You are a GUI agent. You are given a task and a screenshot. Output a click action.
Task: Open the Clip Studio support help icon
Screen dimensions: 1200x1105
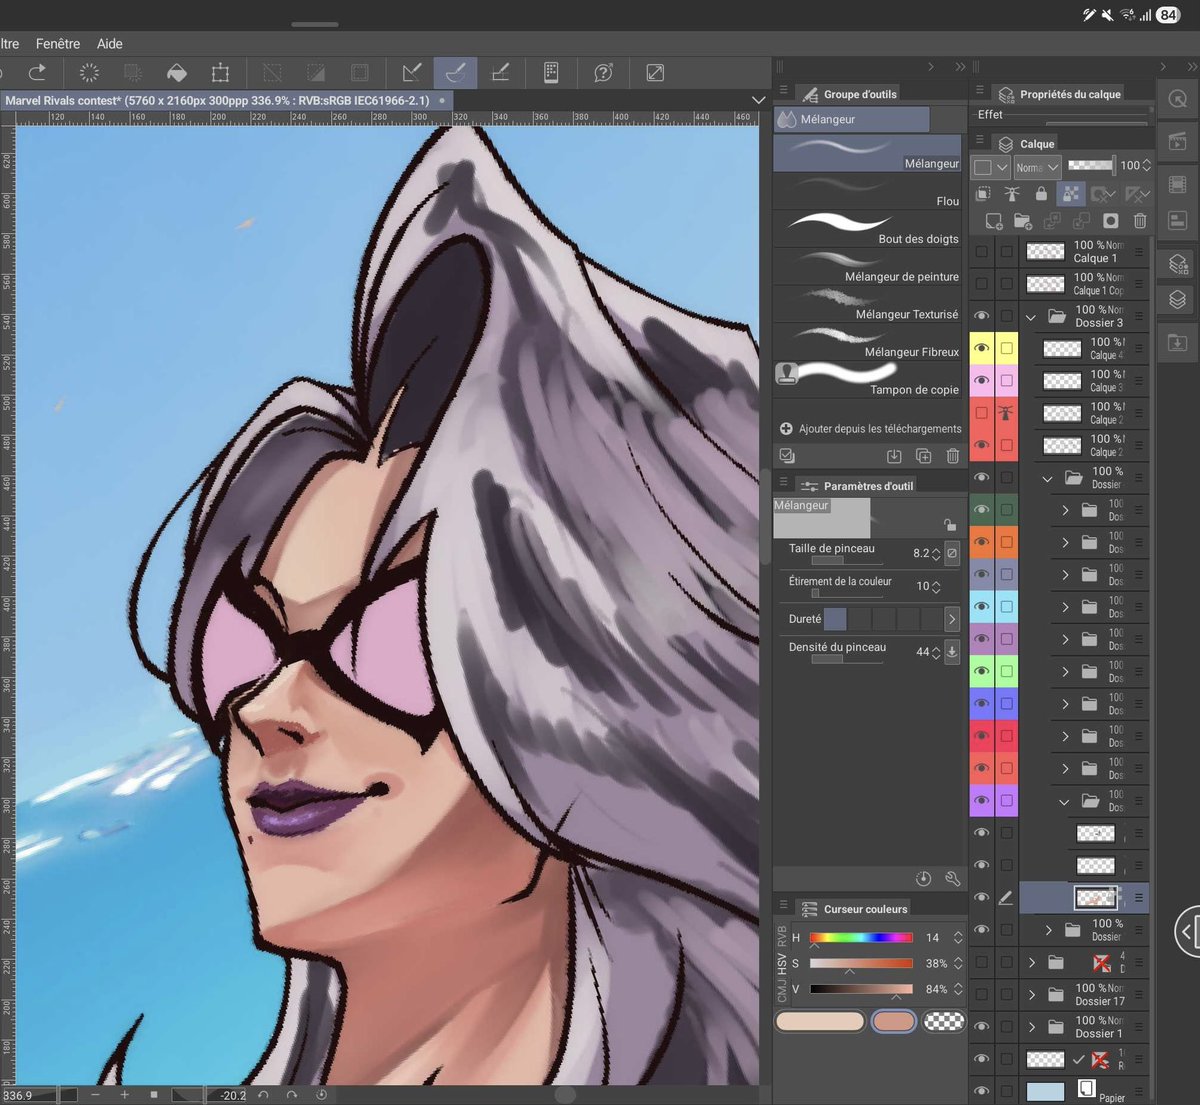coord(603,72)
